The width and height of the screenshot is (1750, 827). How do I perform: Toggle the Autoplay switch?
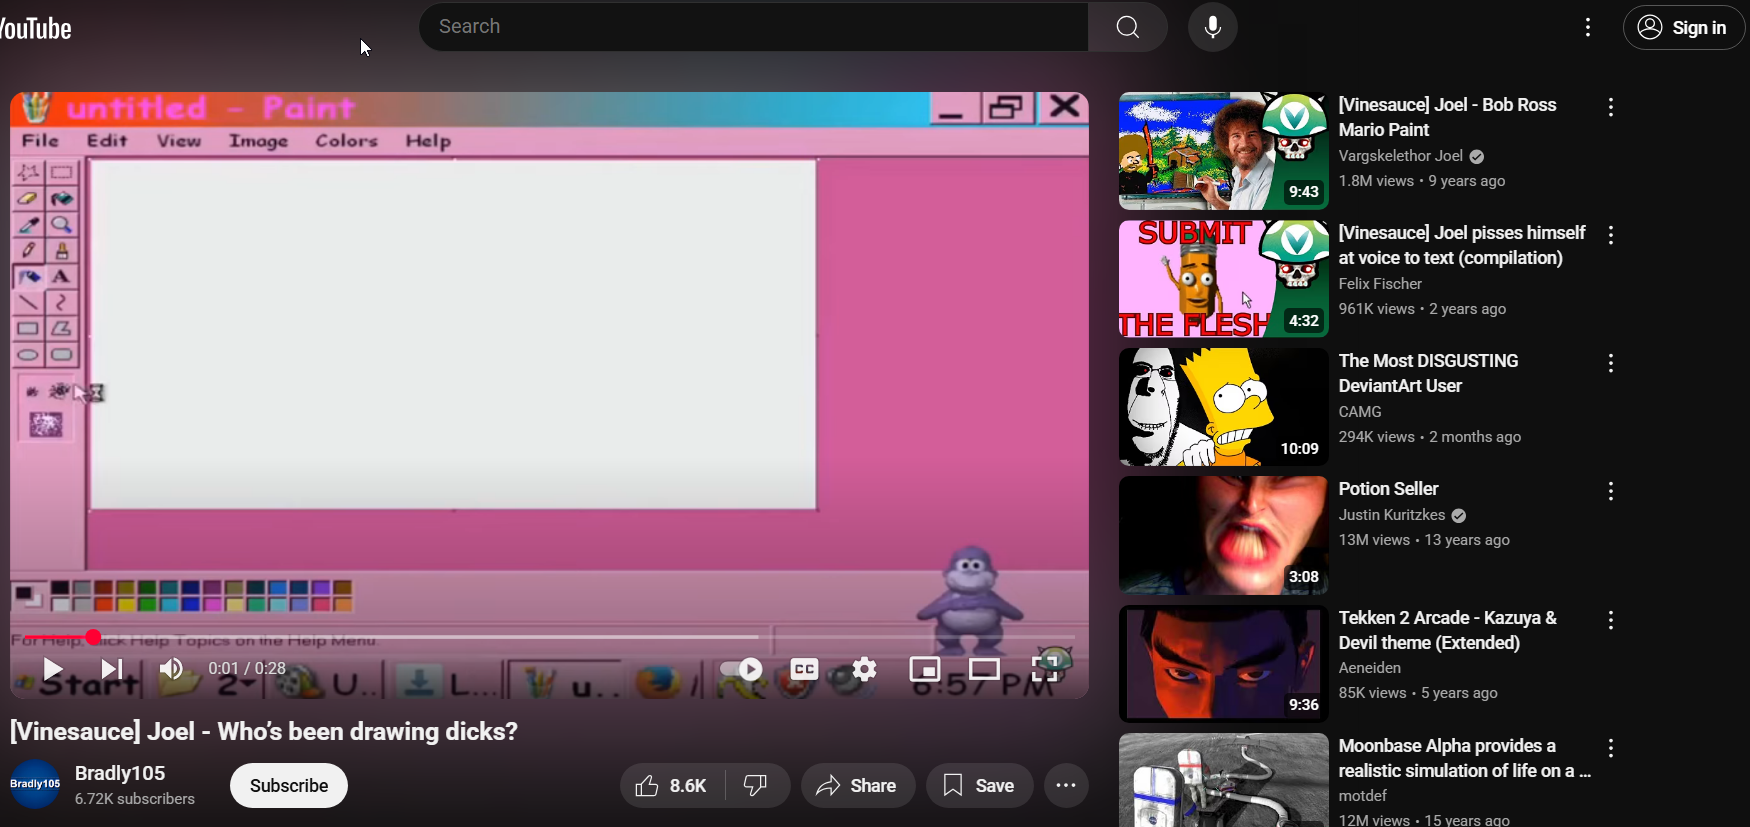pyautogui.click(x=742, y=669)
